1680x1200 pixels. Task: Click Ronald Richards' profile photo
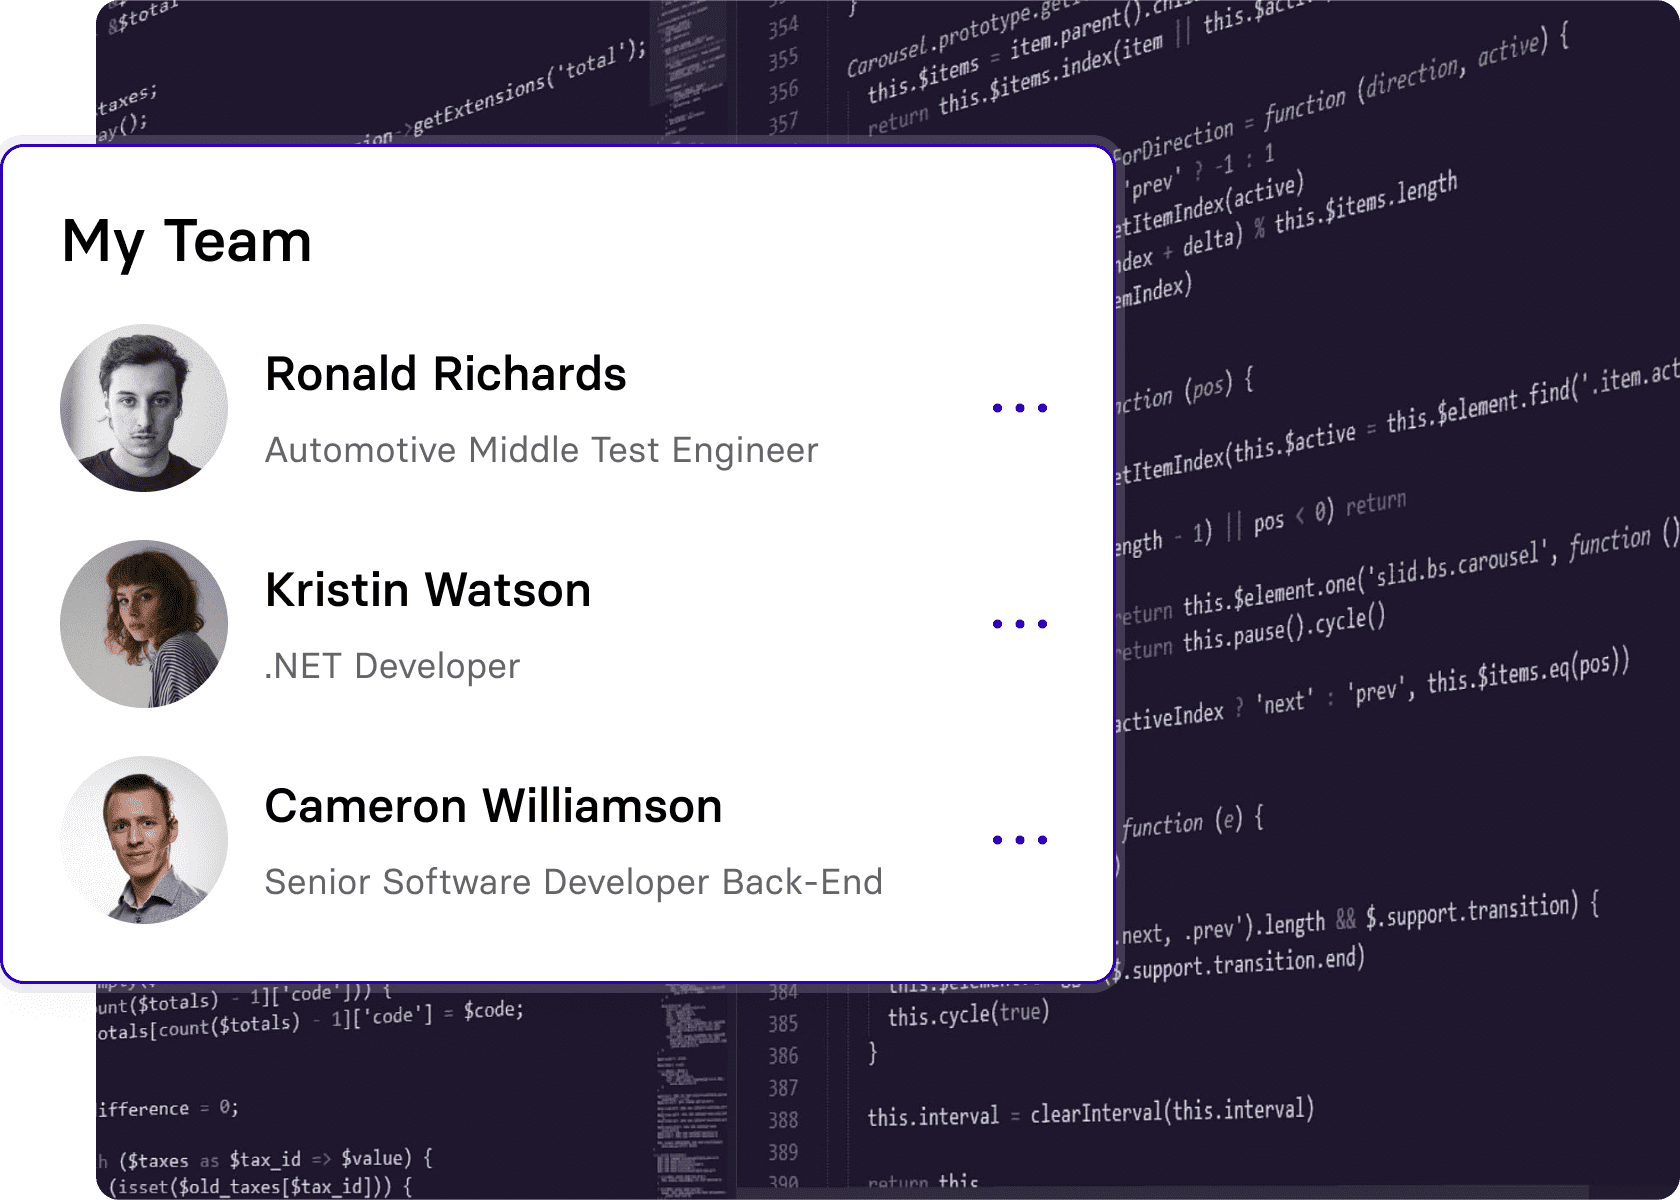(144, 408)
